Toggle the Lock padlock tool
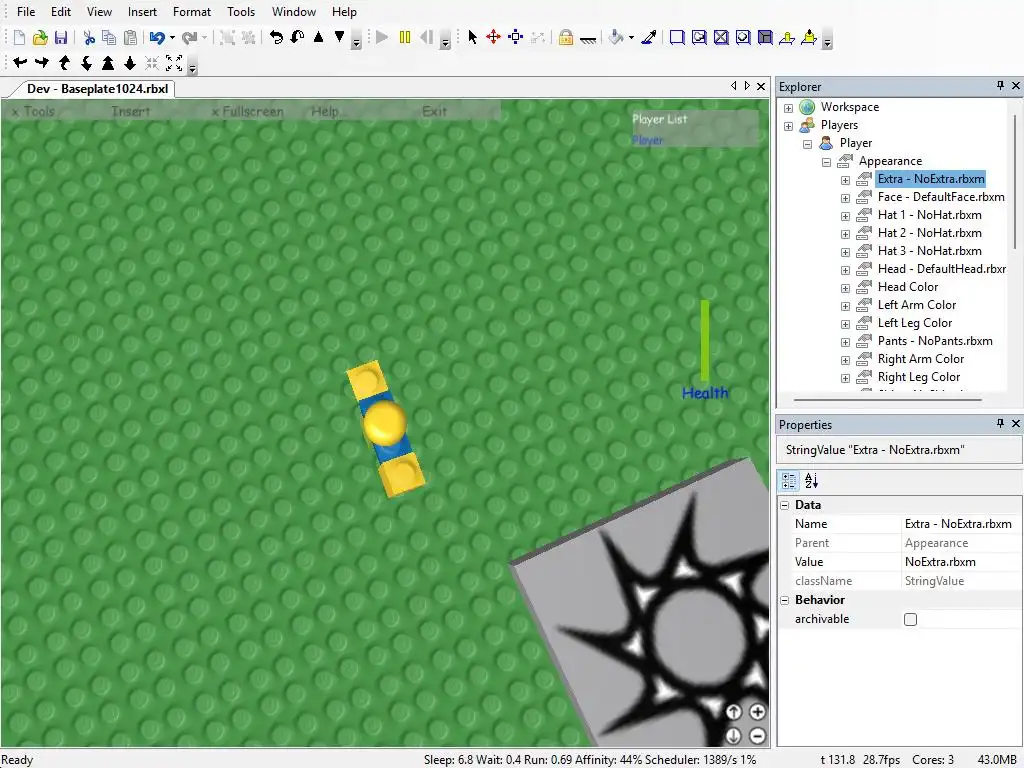This screenshot has width=1024, height=768. (566, 37)
